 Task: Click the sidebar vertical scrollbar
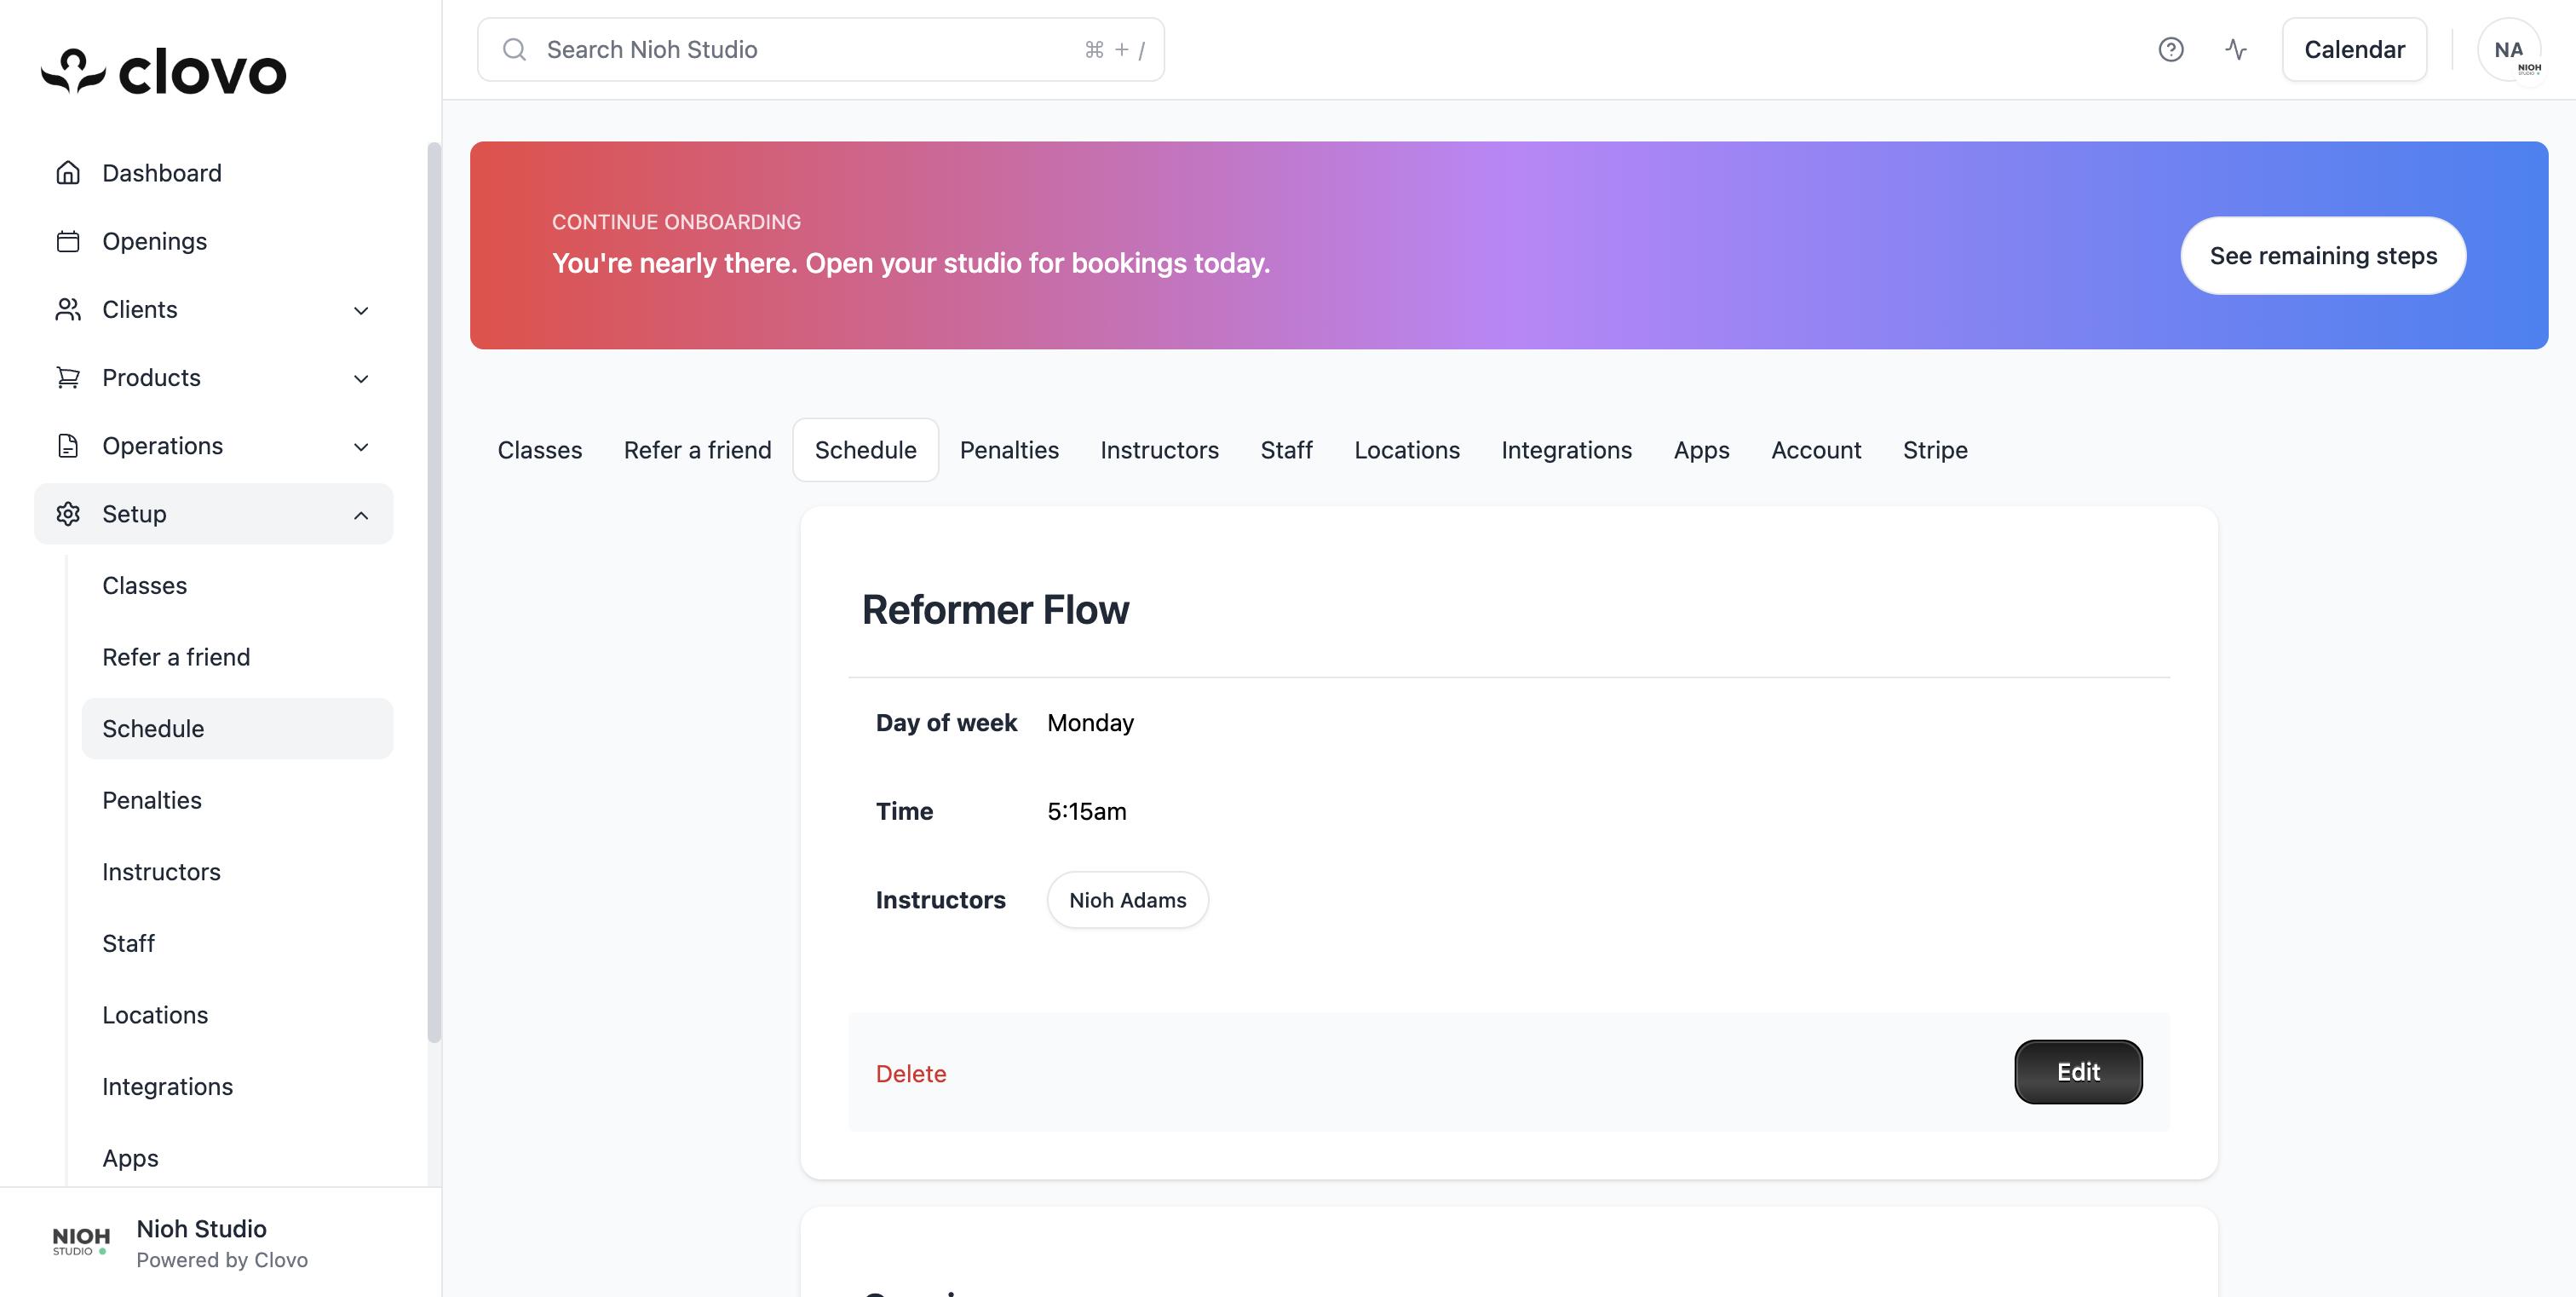coord(434,592)
